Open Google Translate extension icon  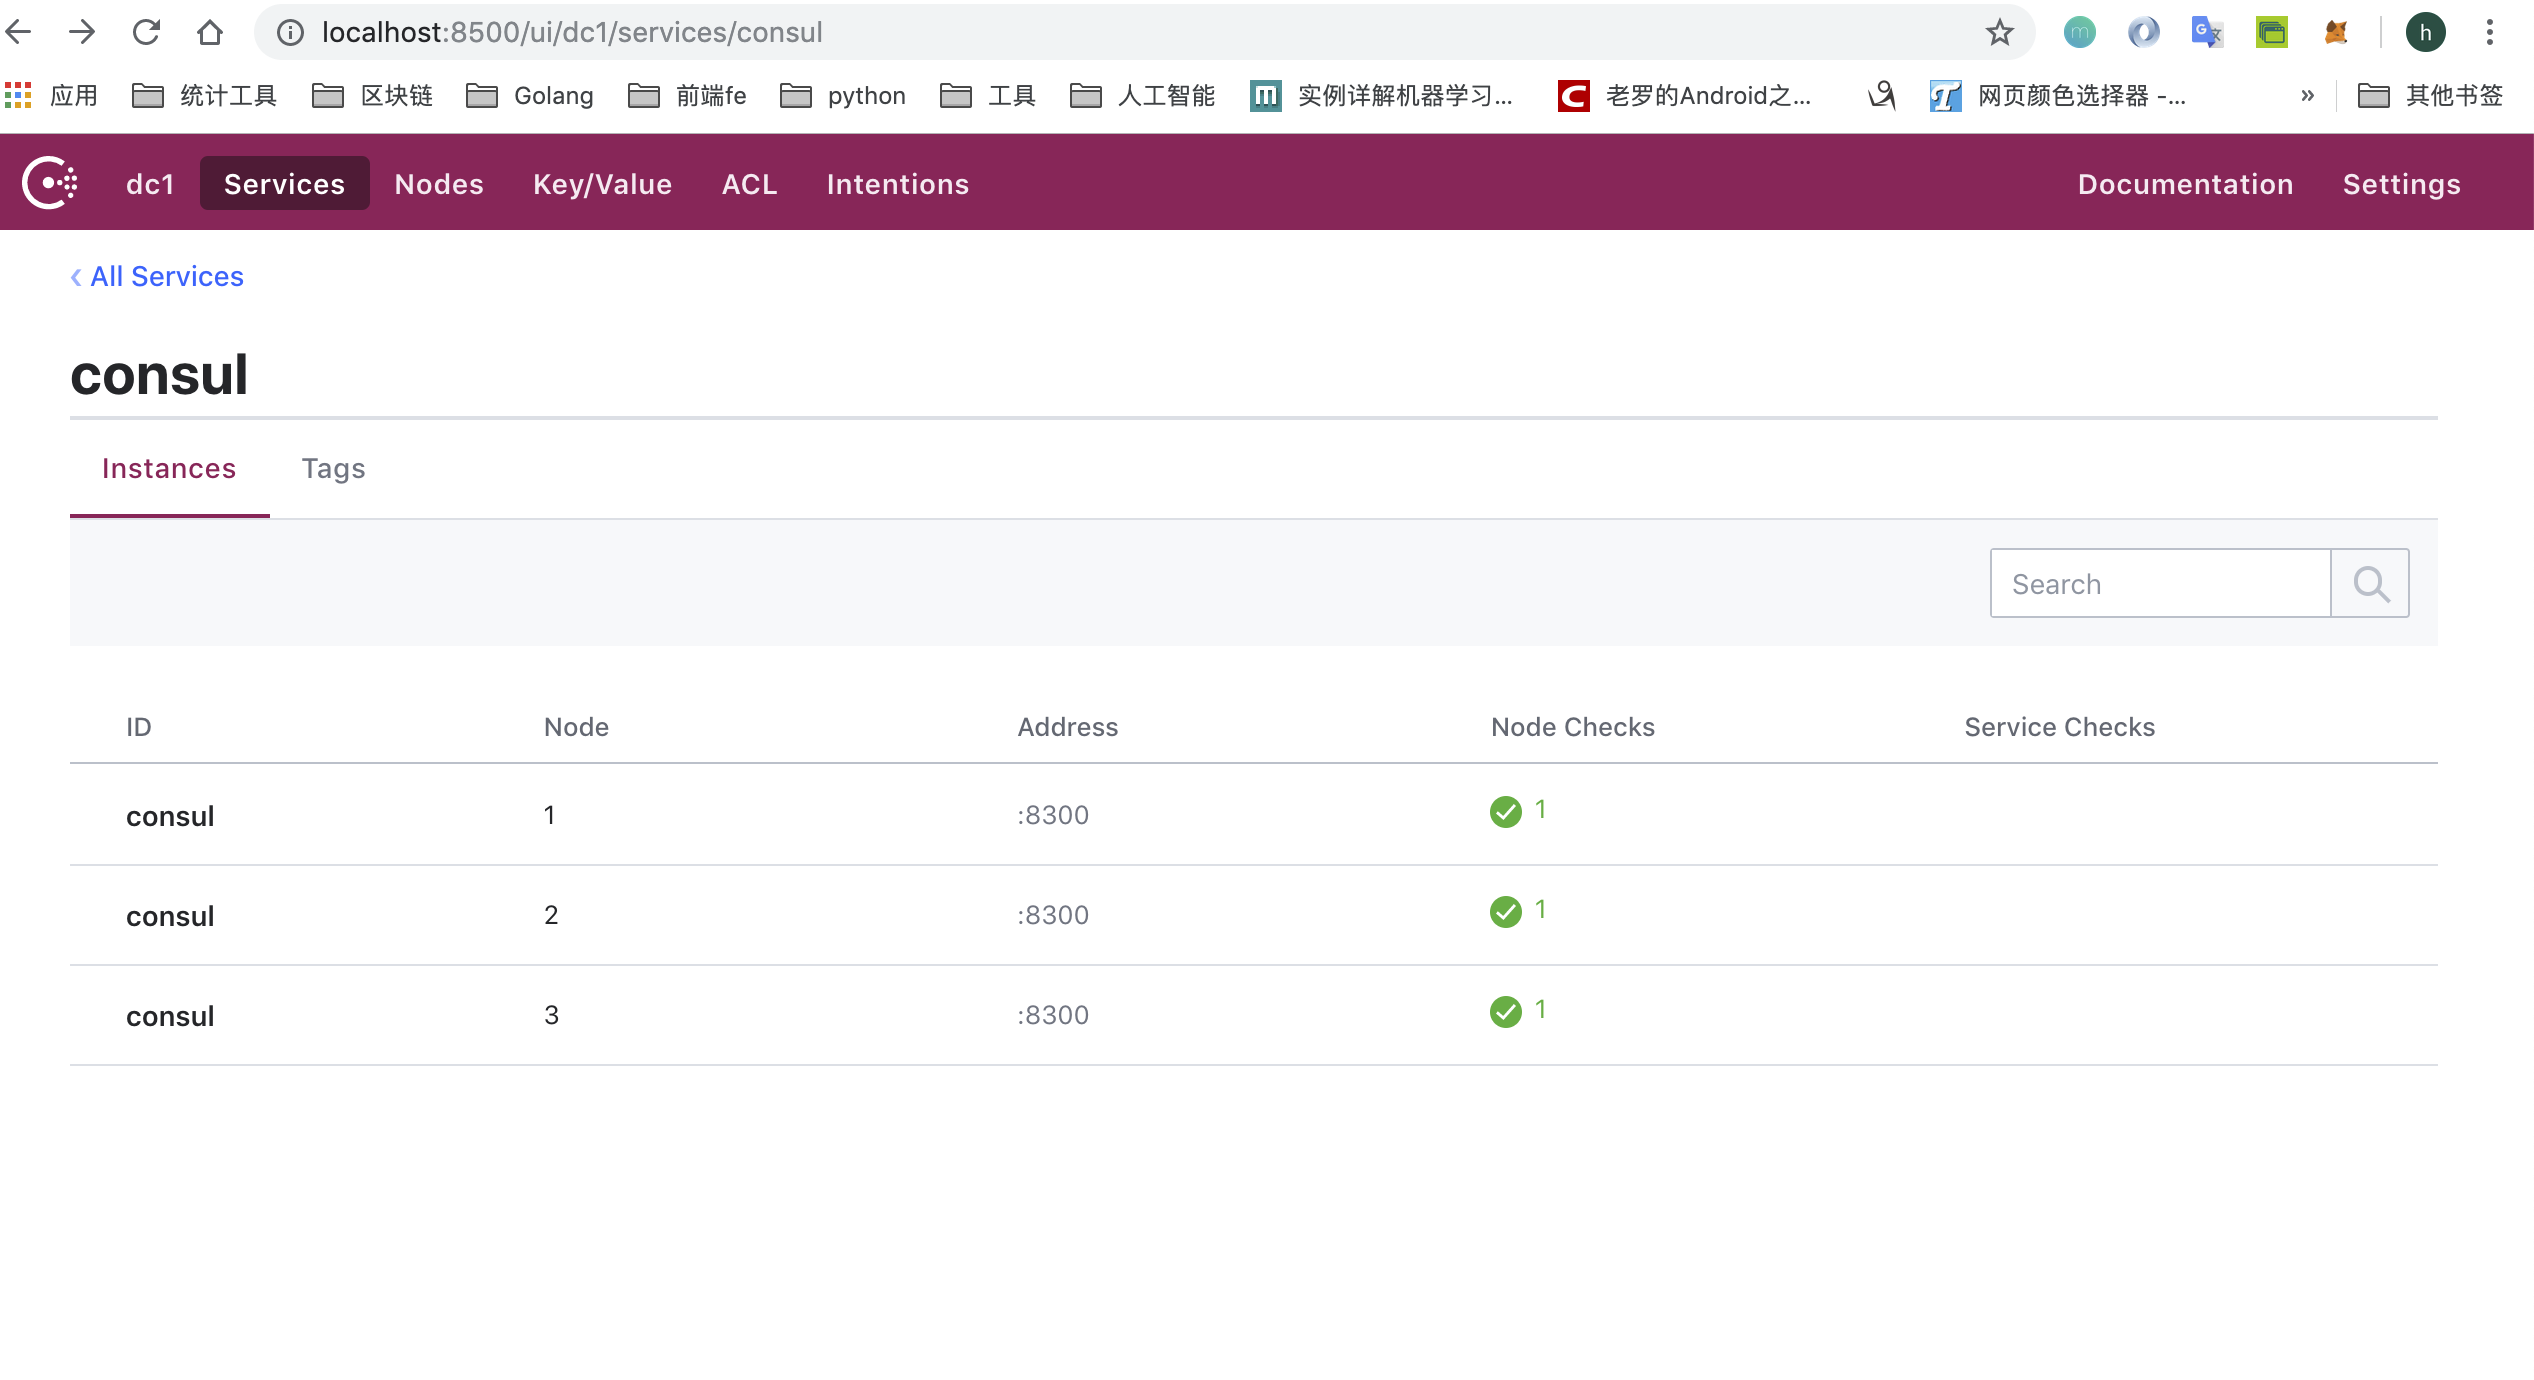[2206, 32]
